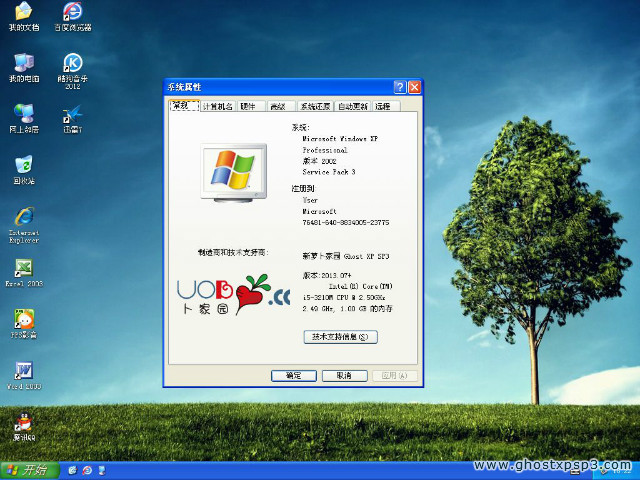Click the help question mark button in 系统属性
This screenshot has width=640, height=480.
pyautogui.click(x=400, y=87)
